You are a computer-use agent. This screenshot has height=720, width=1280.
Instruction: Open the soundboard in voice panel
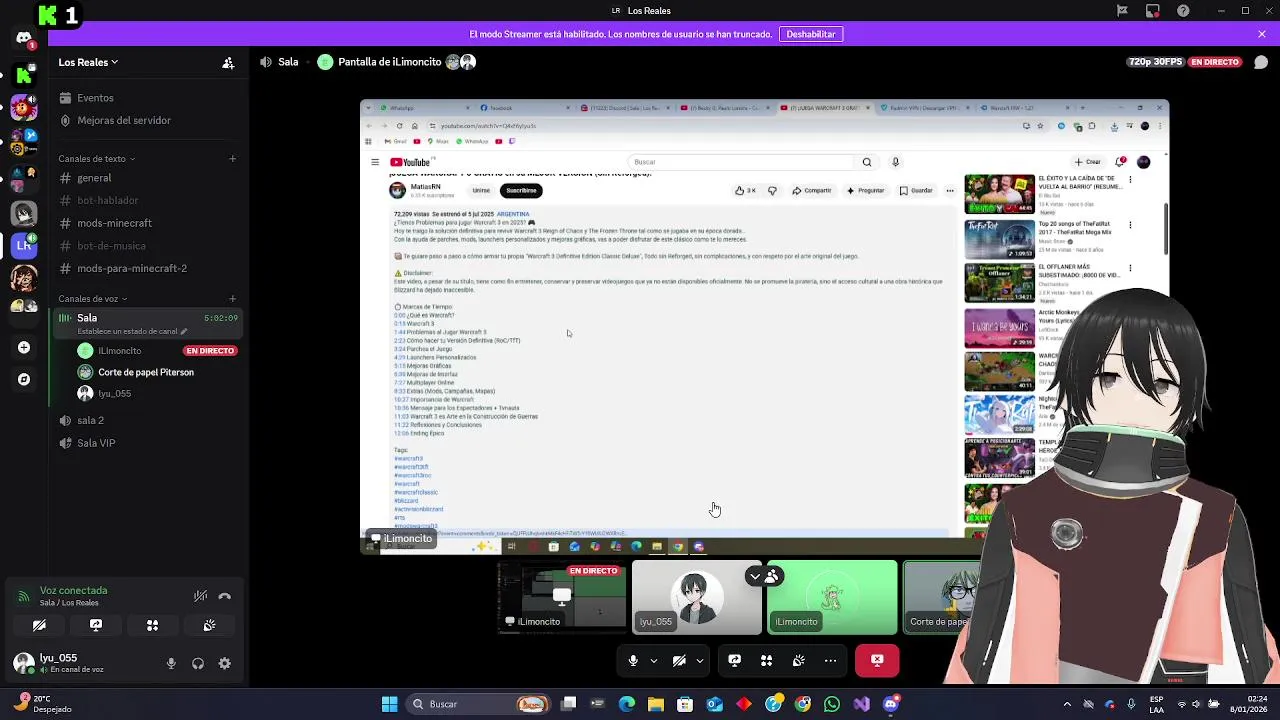209,625
